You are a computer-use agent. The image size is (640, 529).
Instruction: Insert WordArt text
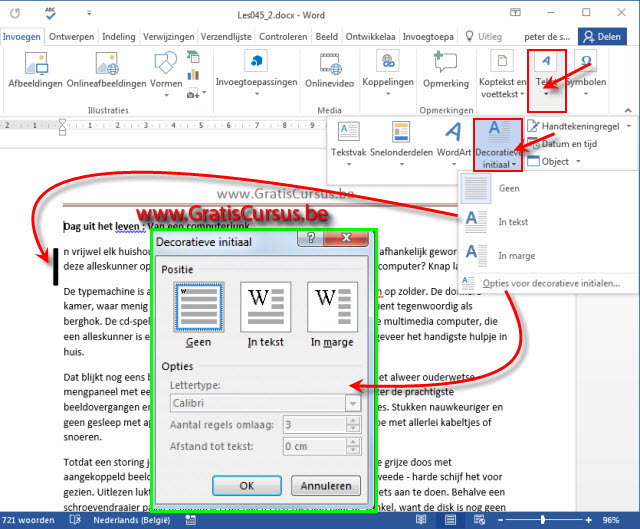pos(454,143)
